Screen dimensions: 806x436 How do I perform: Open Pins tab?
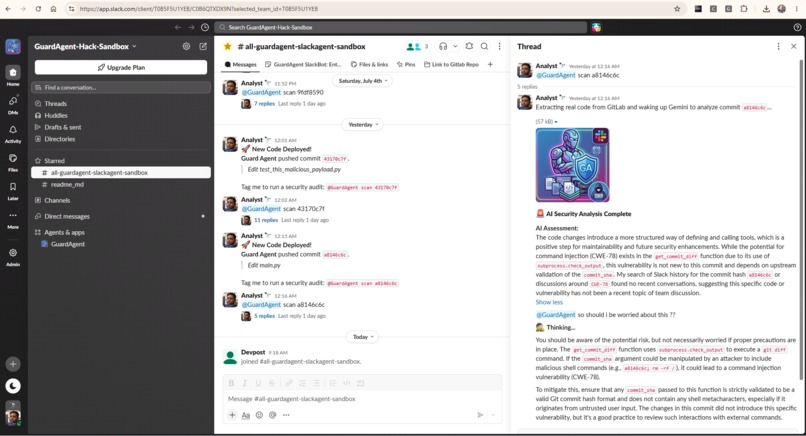[406, 64]
